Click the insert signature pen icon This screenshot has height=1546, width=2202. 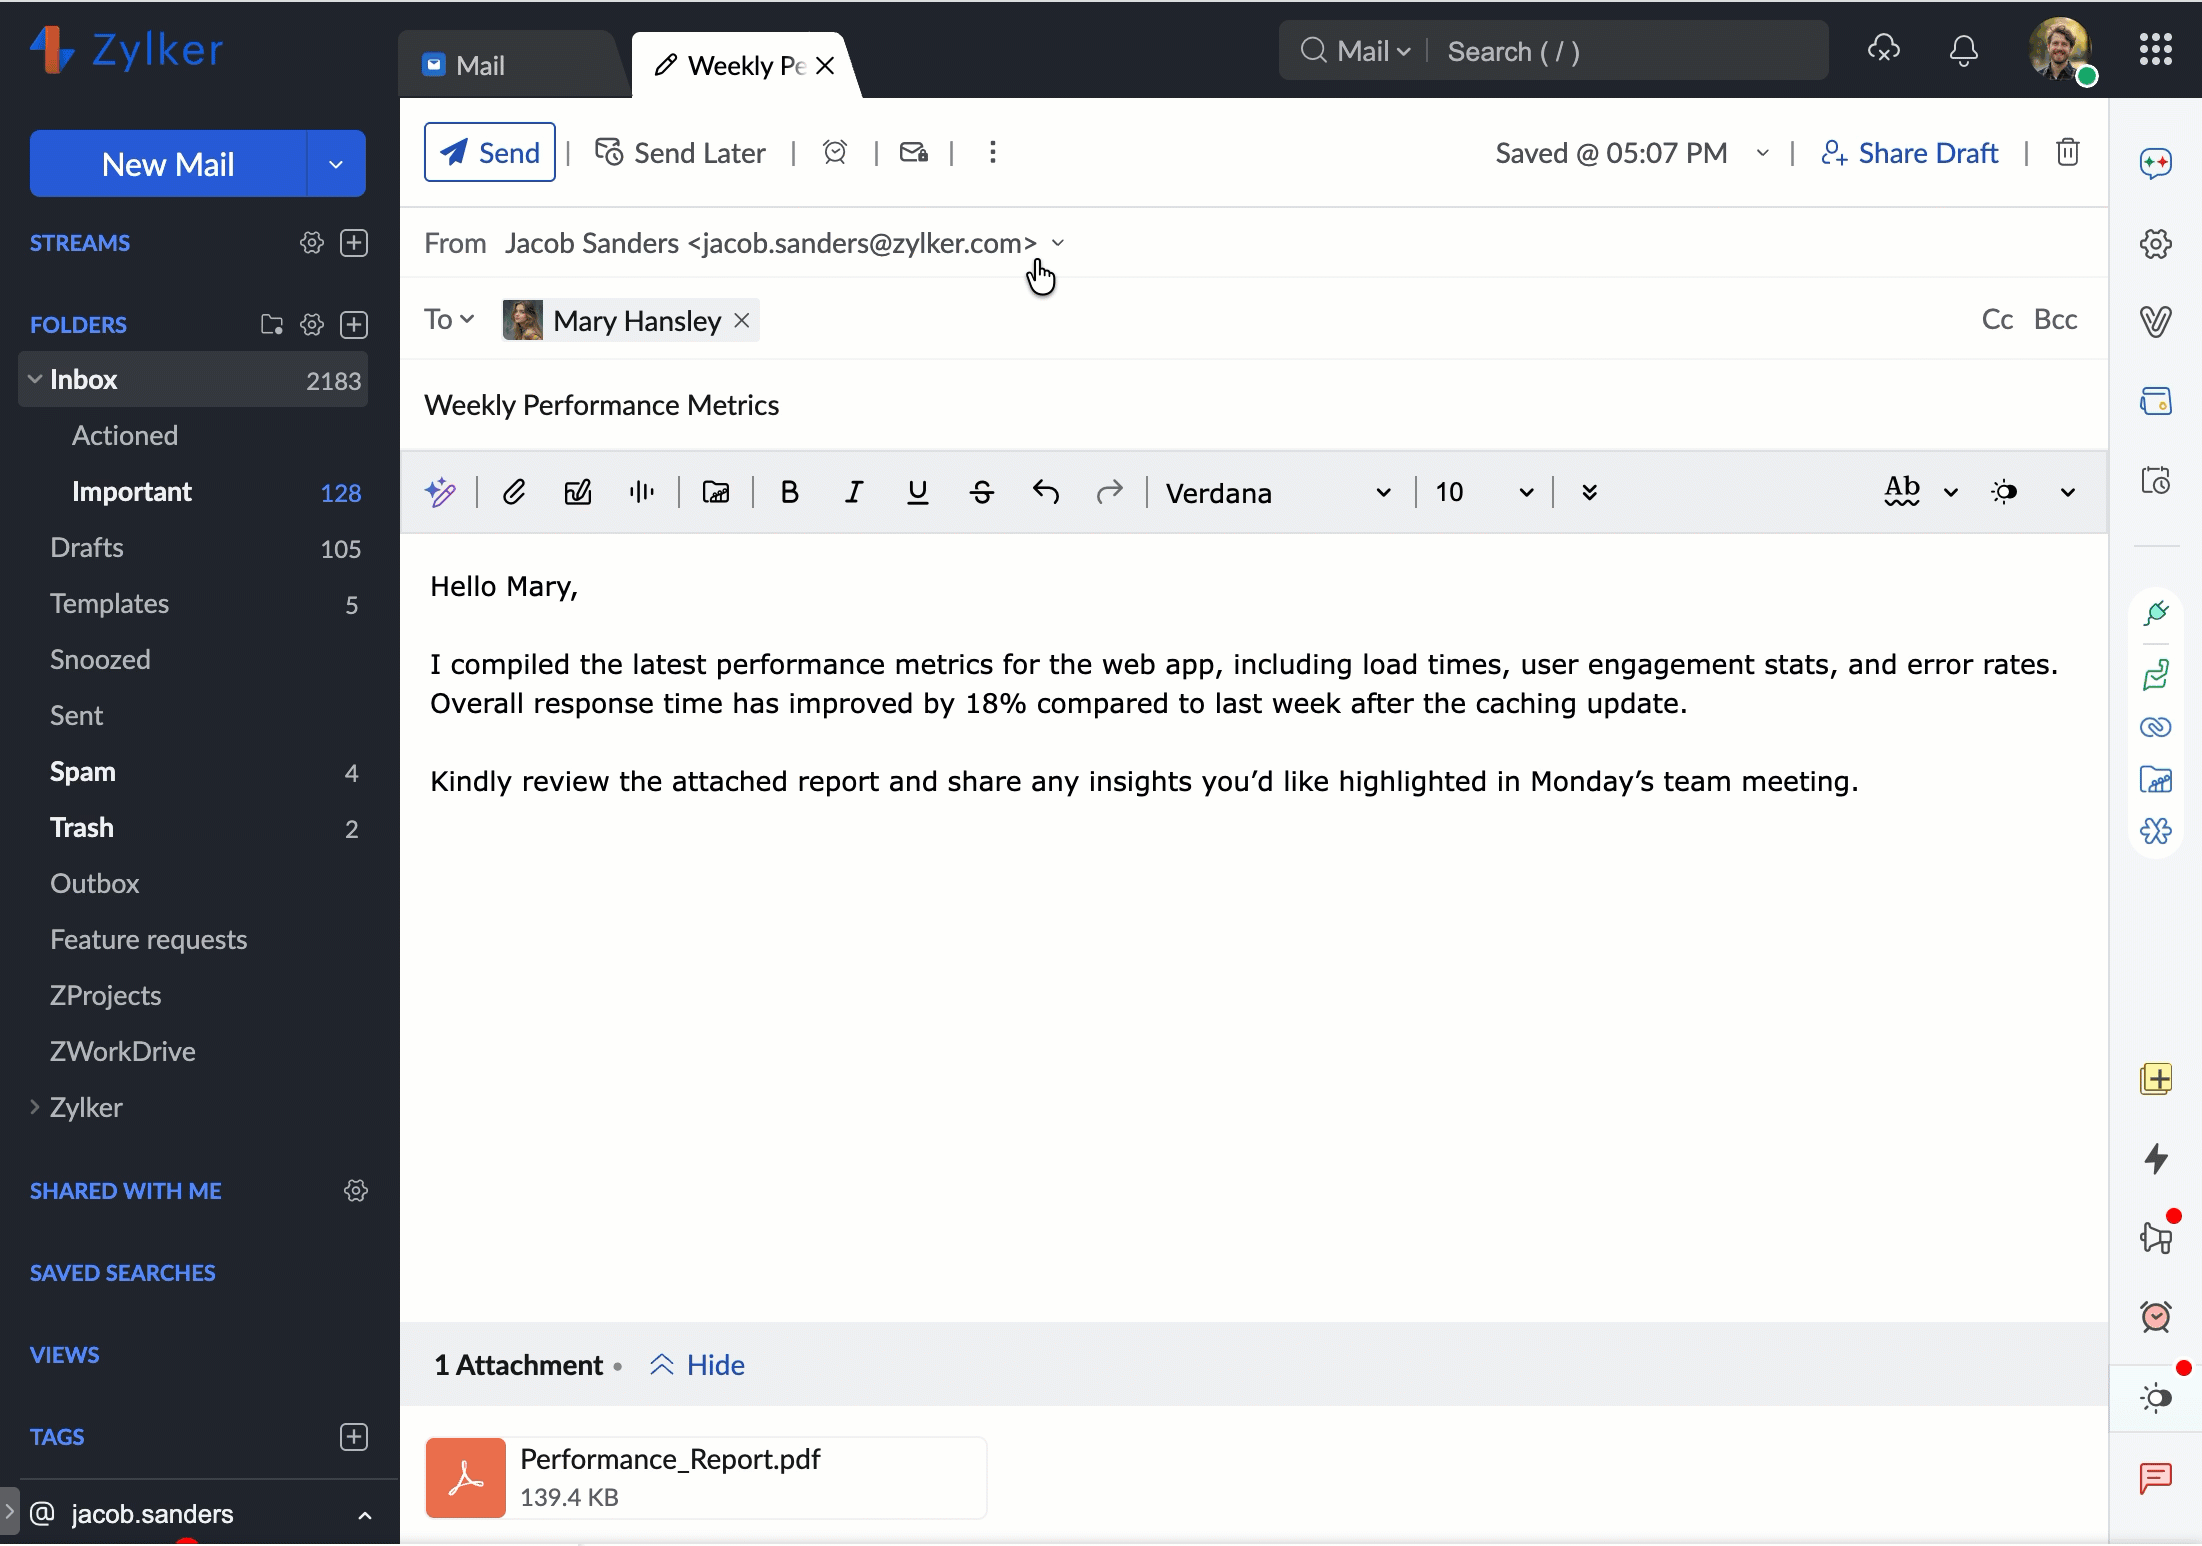pyautogui.click(x=578, y=492)
